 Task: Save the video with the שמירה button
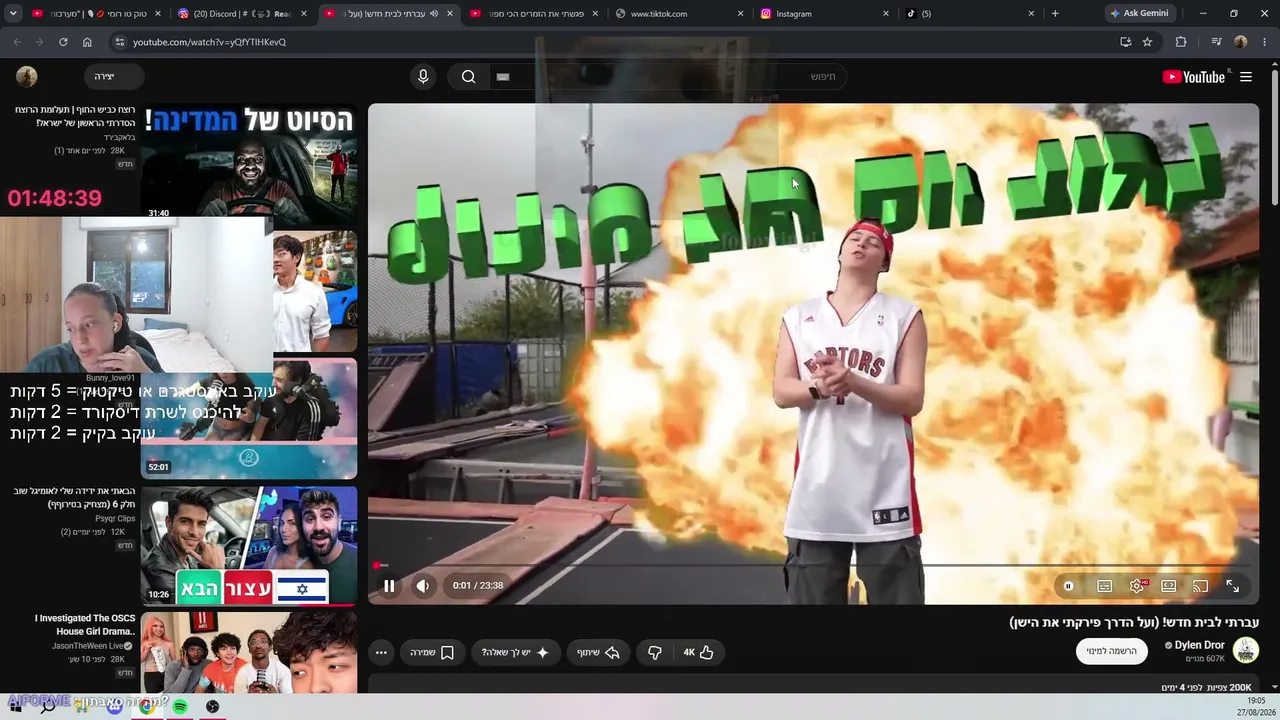coord(432,652)
